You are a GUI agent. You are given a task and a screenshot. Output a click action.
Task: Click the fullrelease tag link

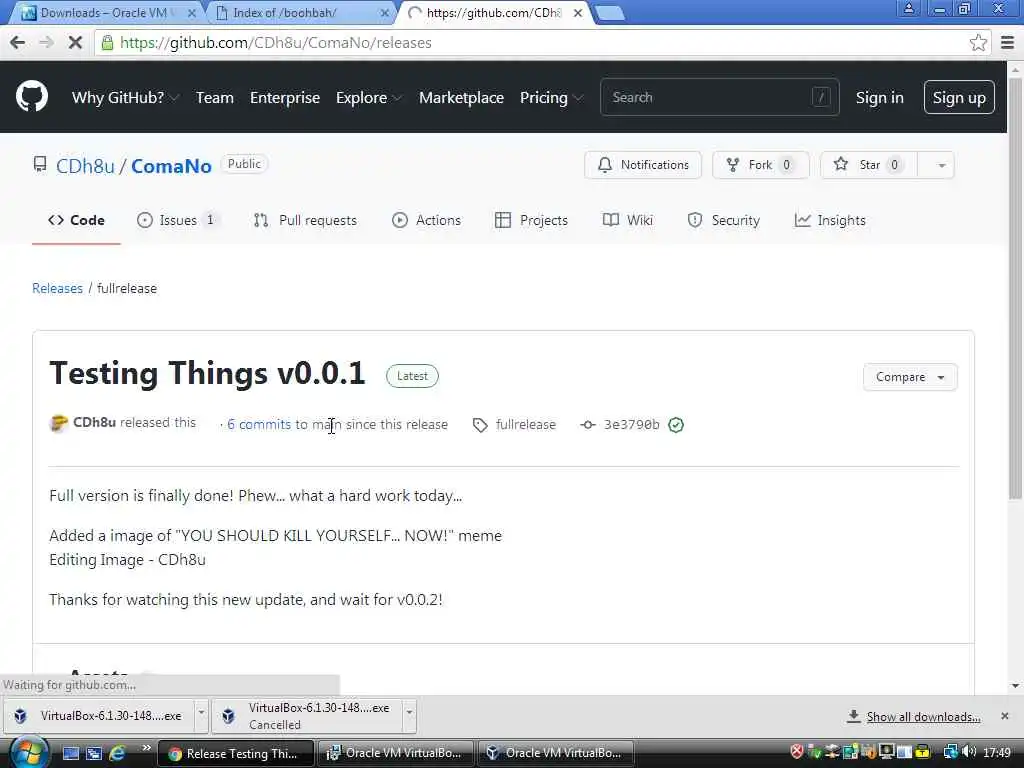(525, 424)
